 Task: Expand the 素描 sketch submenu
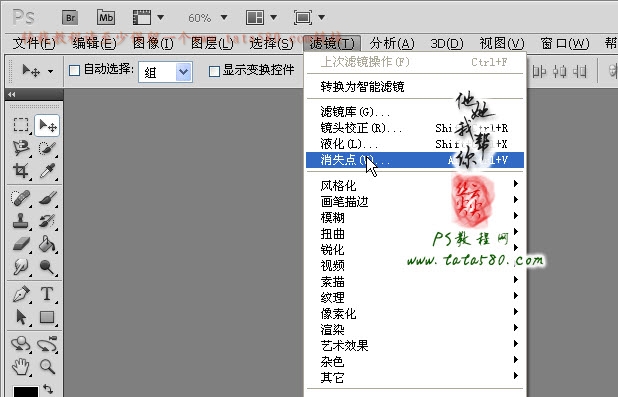(415, 281)
